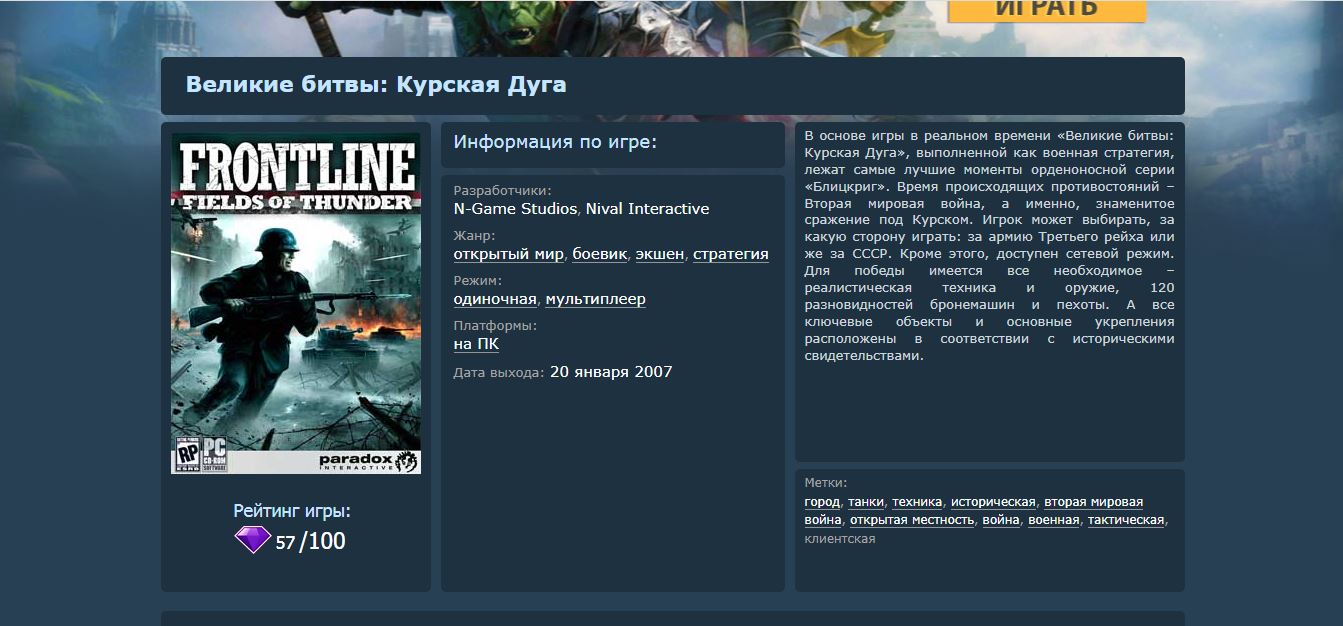Open tag link военная
Viewport: 1343px width, 626px height.
click(1054, 520)
